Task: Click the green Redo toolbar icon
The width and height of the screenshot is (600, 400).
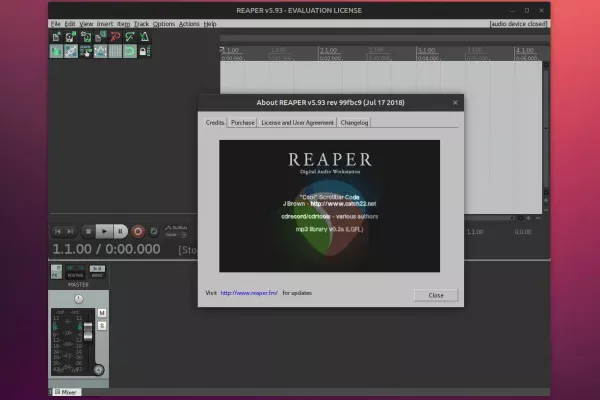Action: coord(130,37)
